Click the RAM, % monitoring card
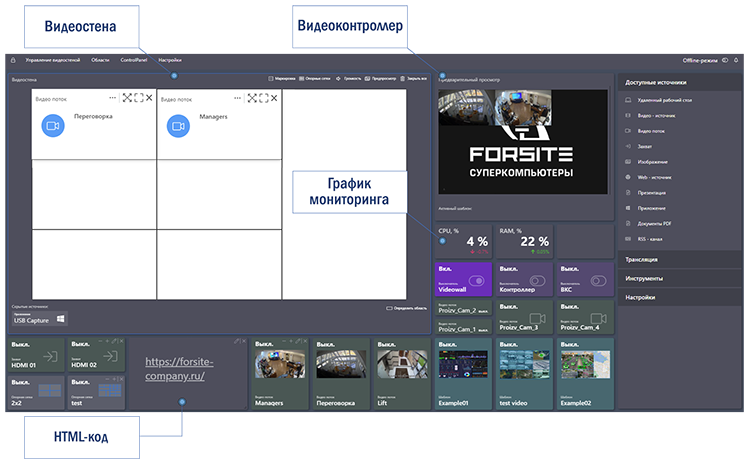 click(x=524, y=241)
